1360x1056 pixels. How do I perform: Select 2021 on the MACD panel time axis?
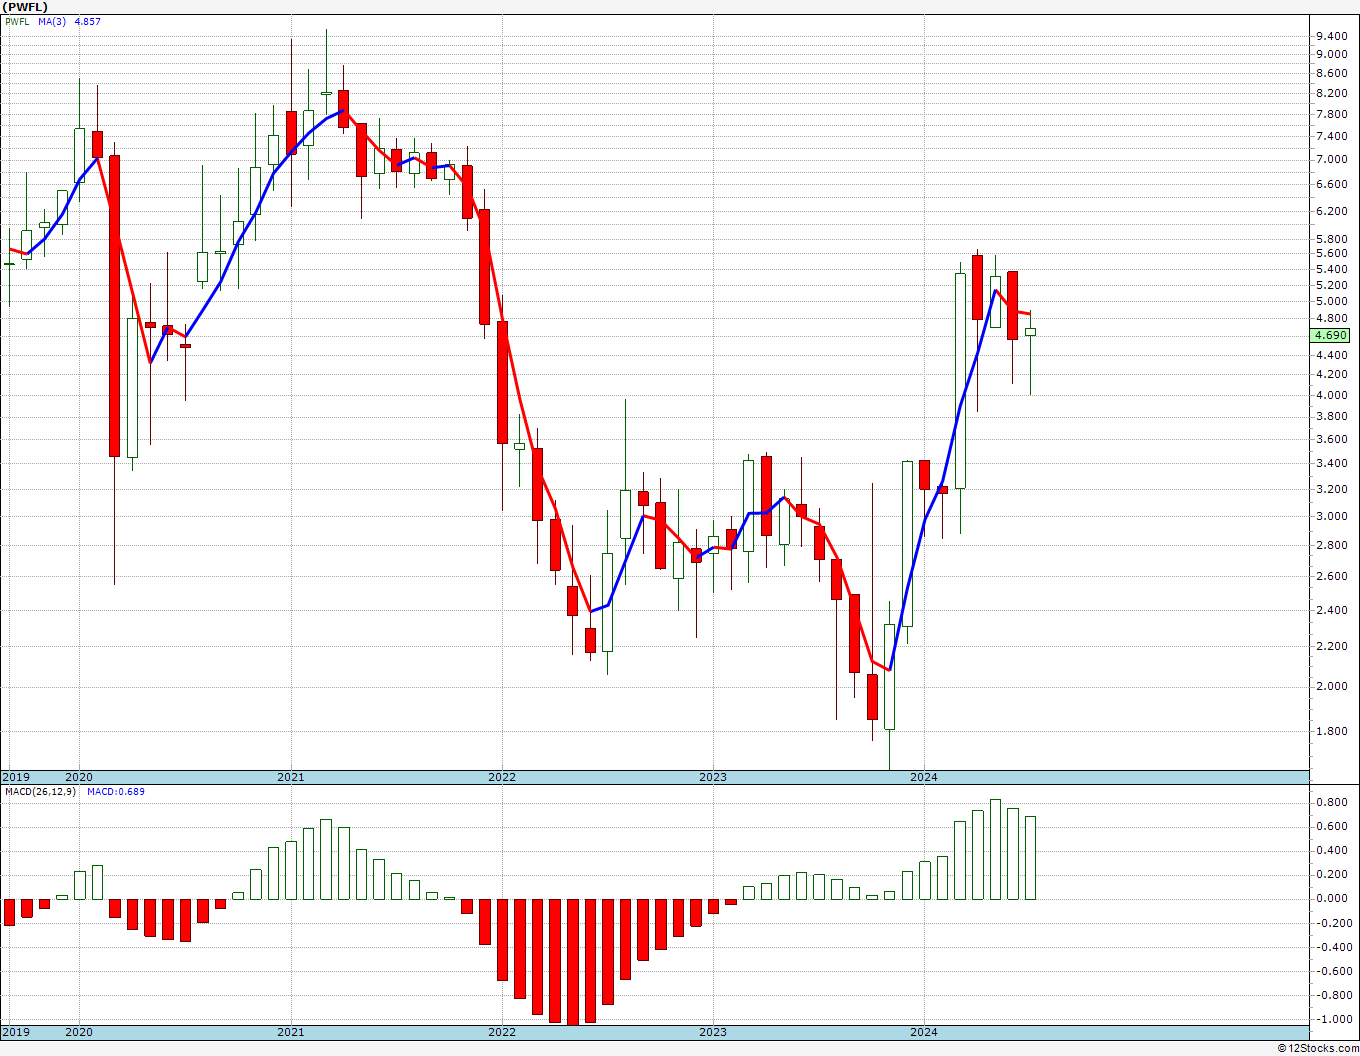click(x=291, y=1032)
